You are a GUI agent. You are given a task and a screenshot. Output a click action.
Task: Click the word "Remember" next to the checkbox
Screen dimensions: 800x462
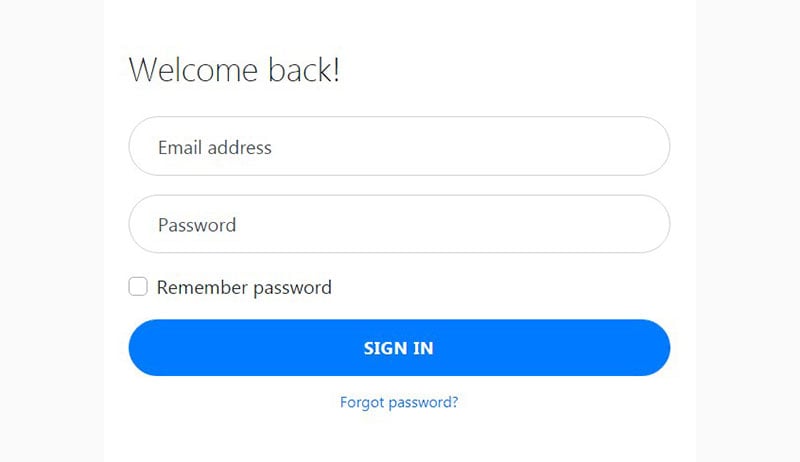[203, 287]
